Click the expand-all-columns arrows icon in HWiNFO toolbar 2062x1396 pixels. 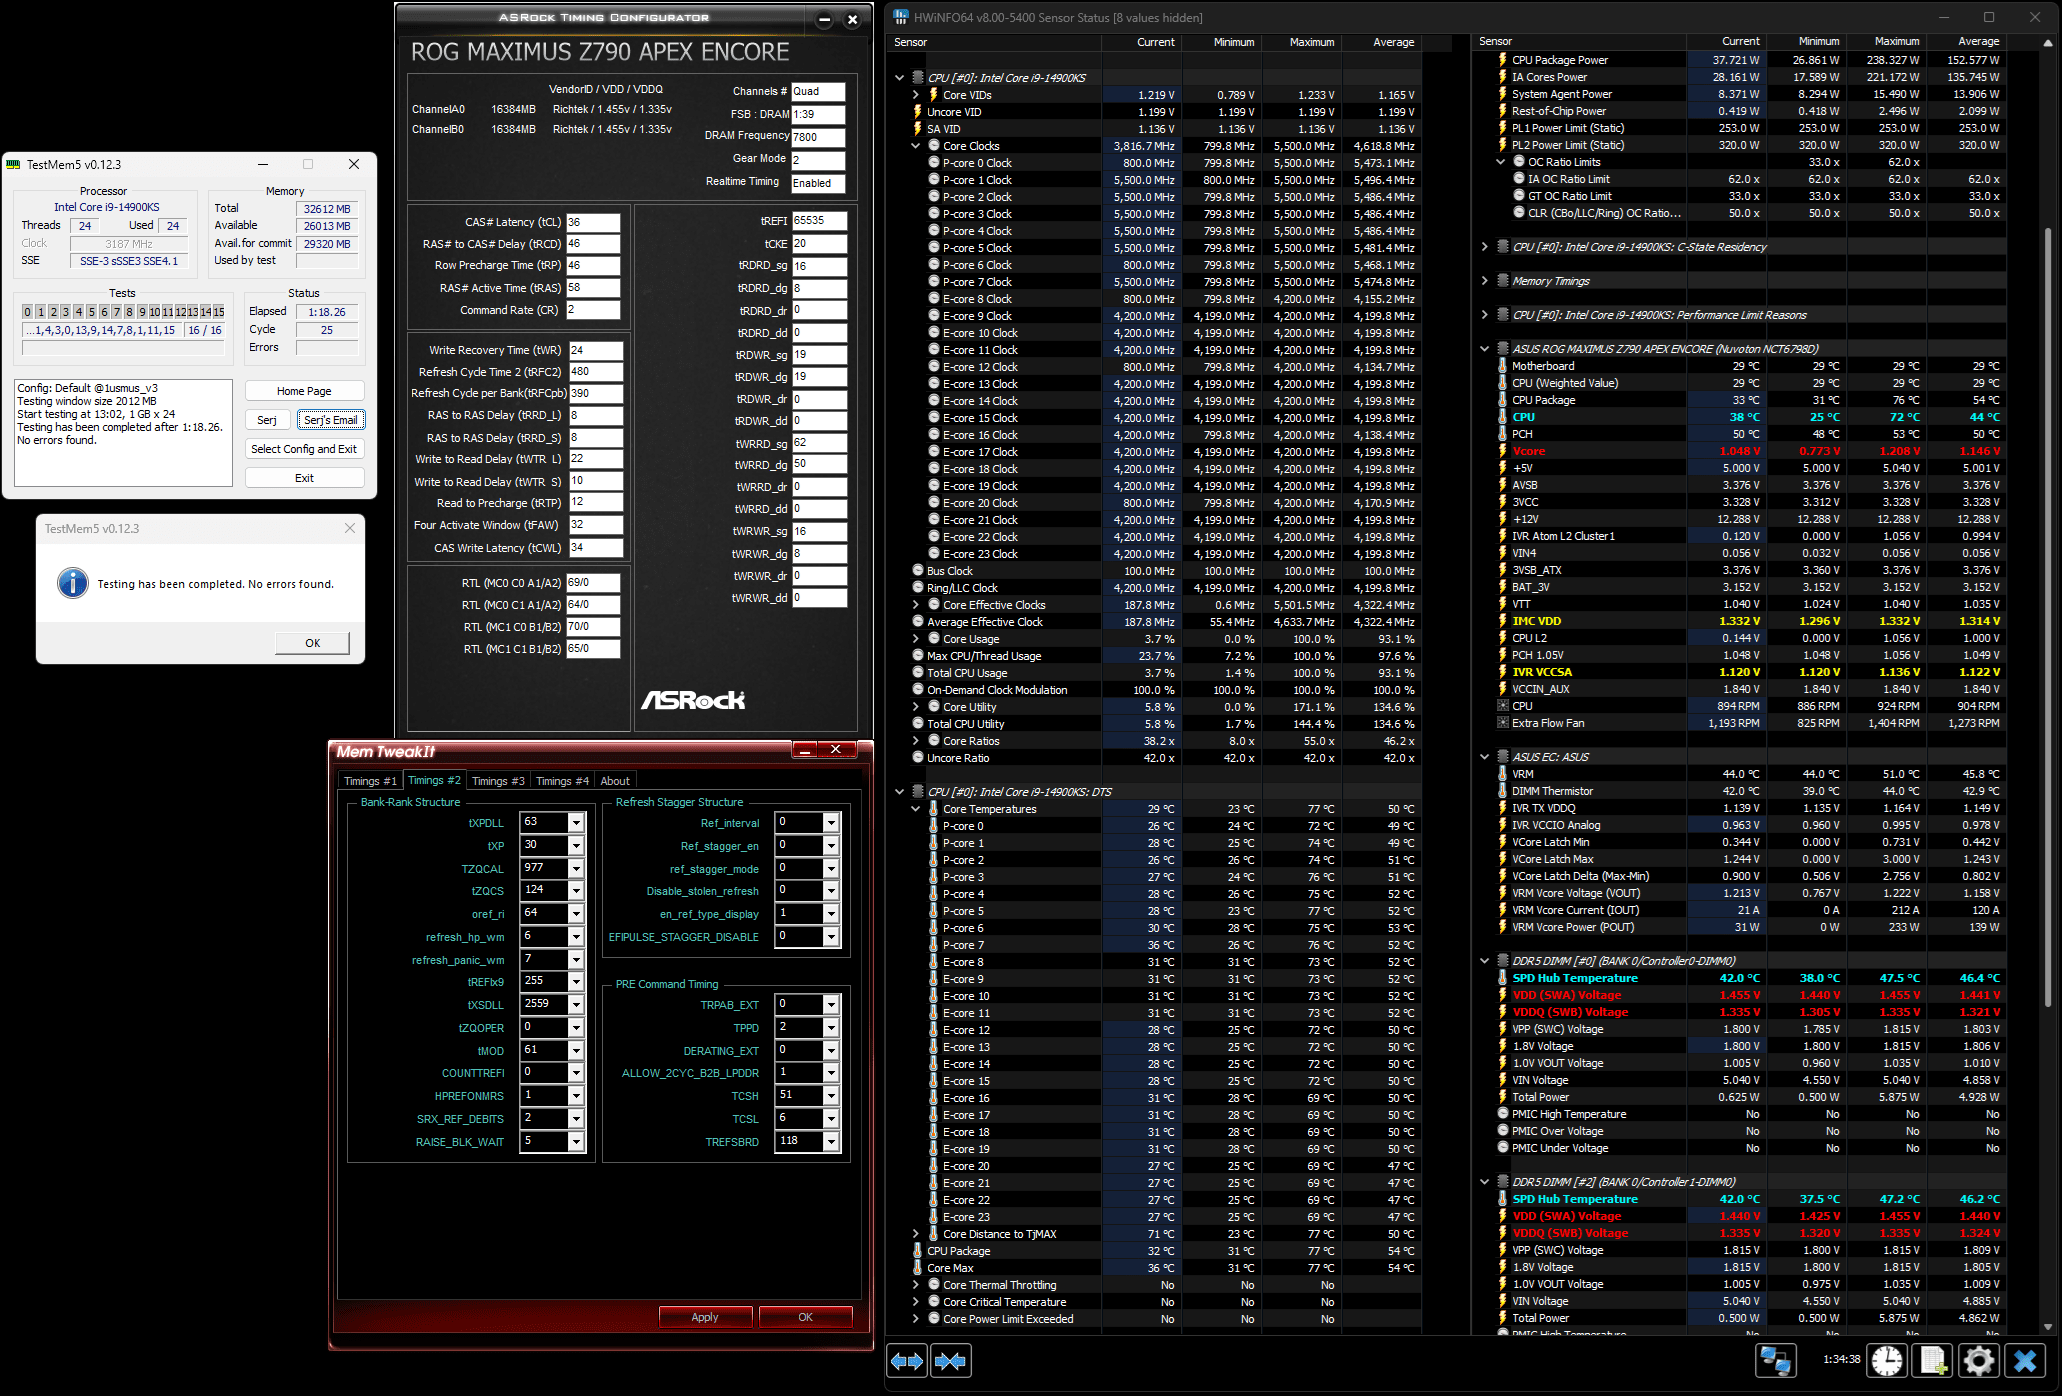click(x=907, y=1361)
